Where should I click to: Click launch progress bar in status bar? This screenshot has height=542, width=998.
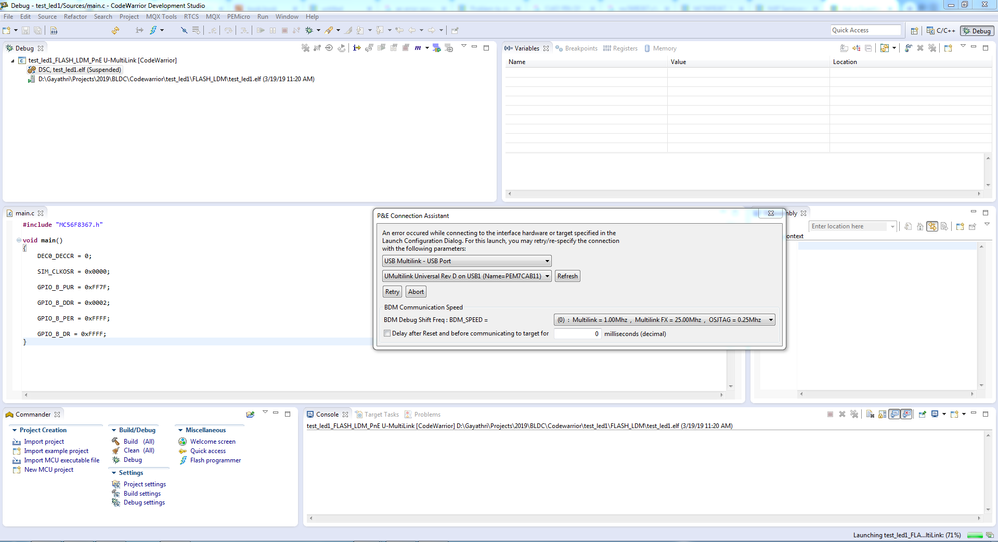pos(976,536)
